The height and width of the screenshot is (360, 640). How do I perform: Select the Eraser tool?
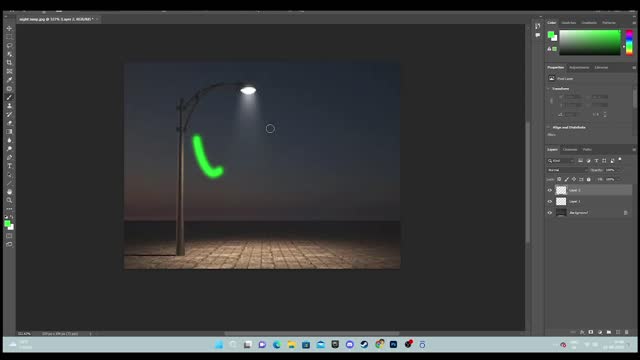[9, 123]
